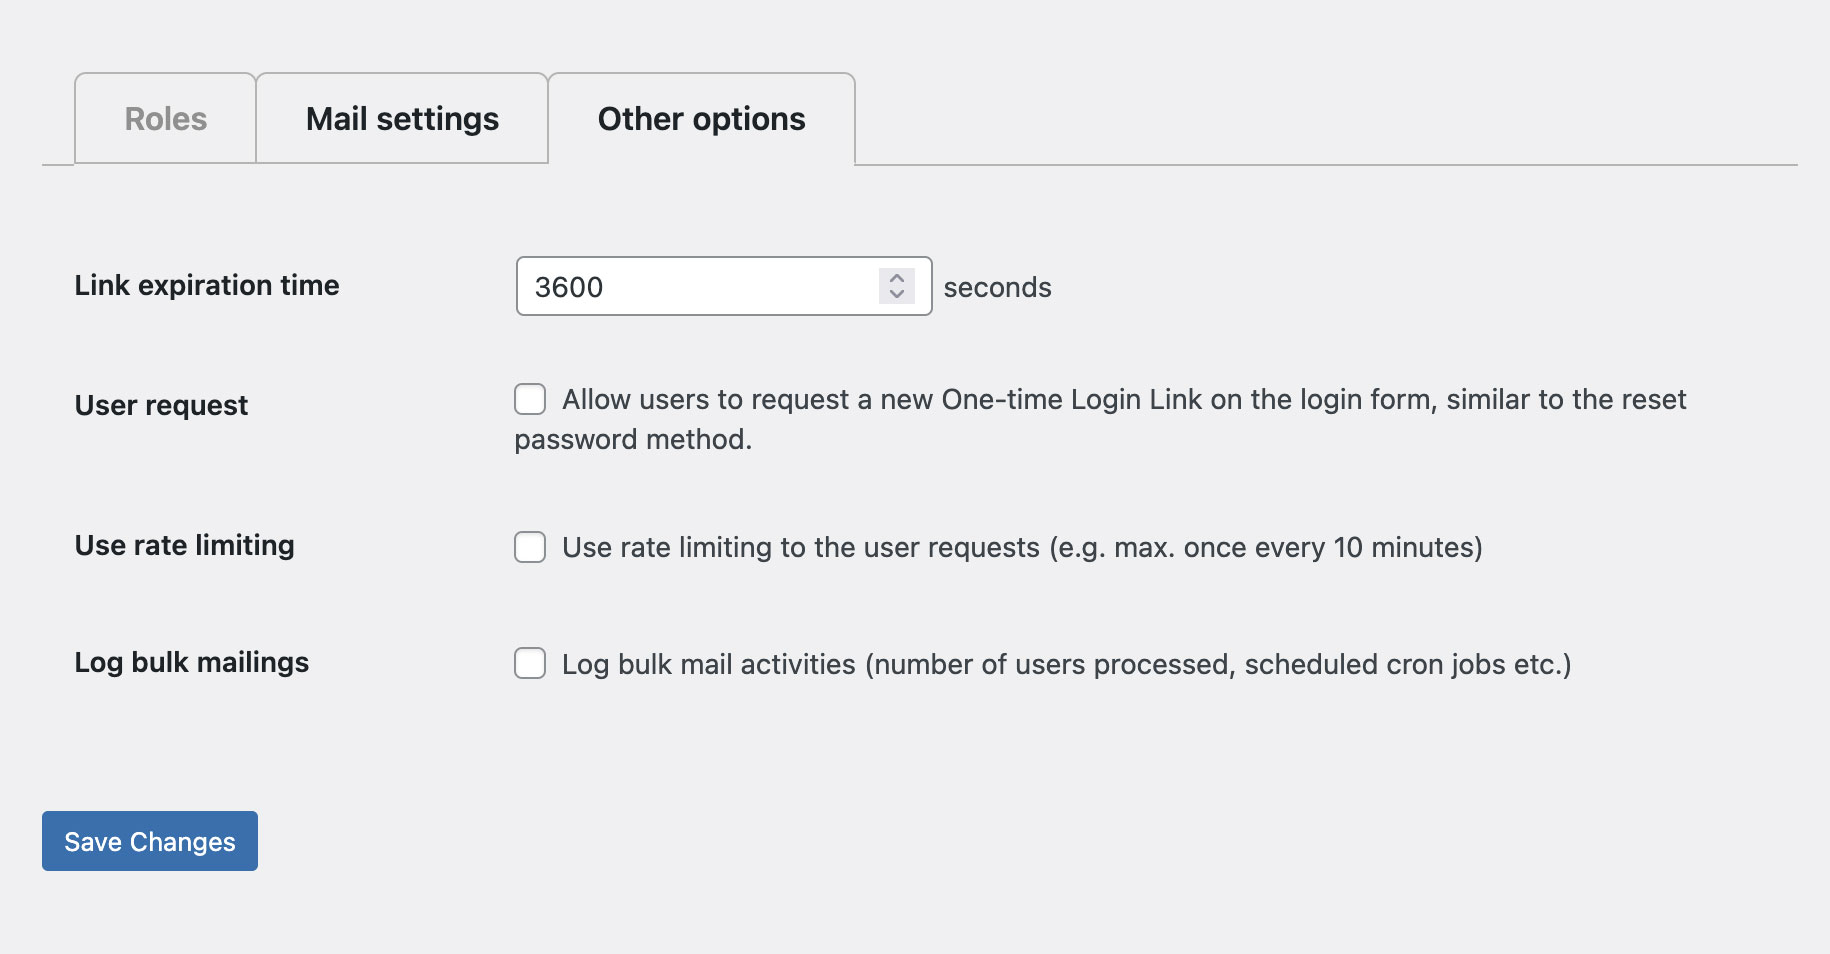Screen dimensions: 1830x954
Task: Click the seconds label beside the input
Action: point(997,287)
